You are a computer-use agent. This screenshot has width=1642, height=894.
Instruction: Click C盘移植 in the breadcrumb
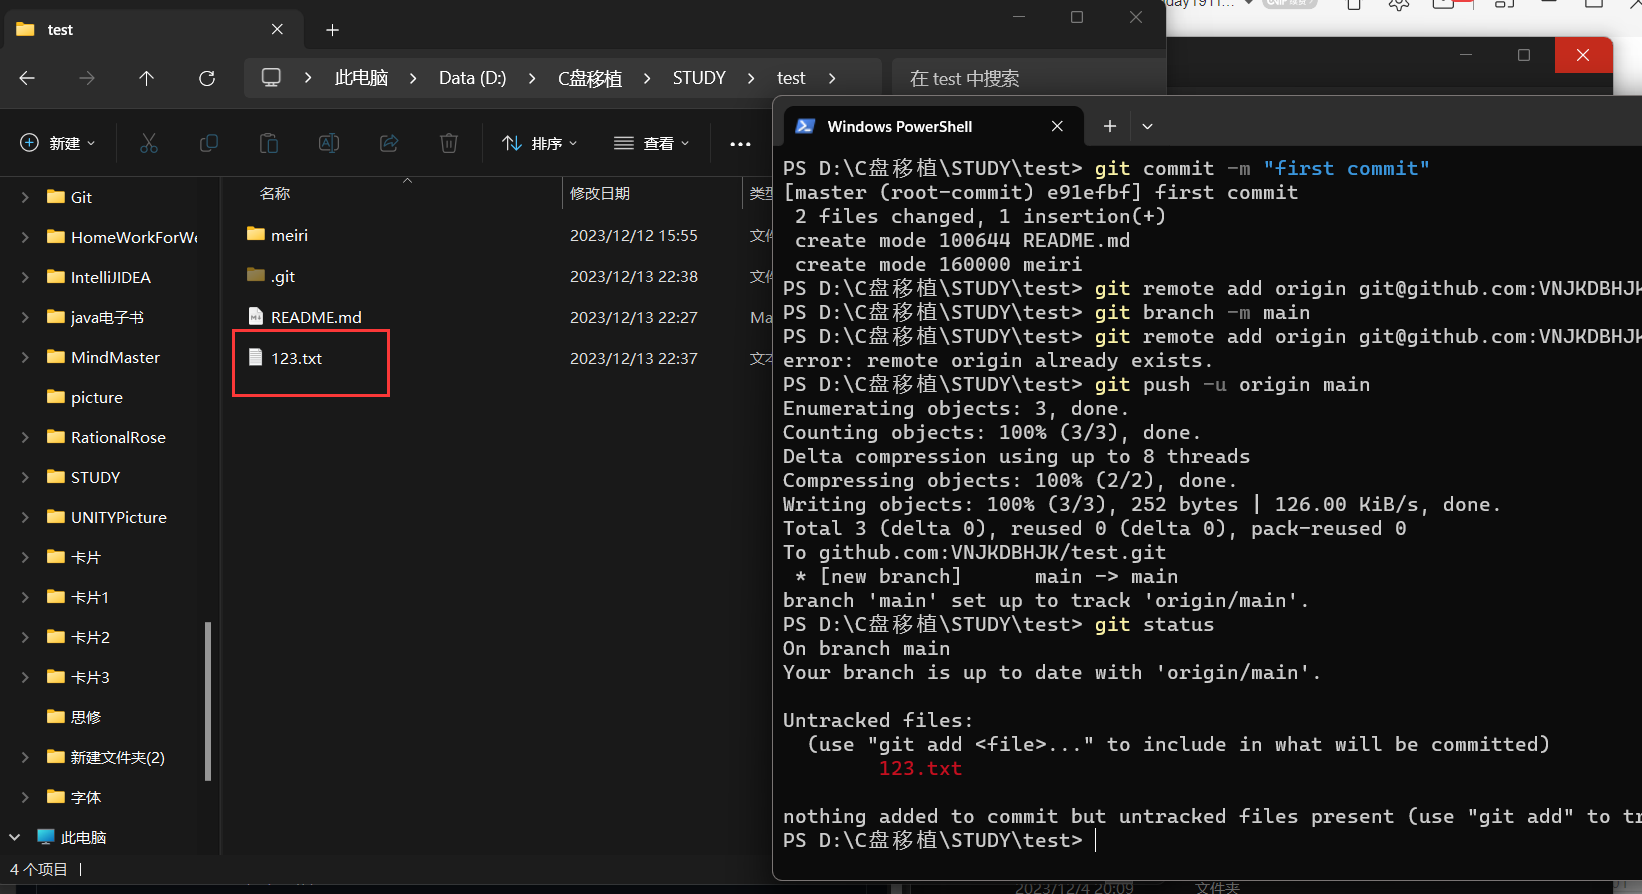click(590, 78)
